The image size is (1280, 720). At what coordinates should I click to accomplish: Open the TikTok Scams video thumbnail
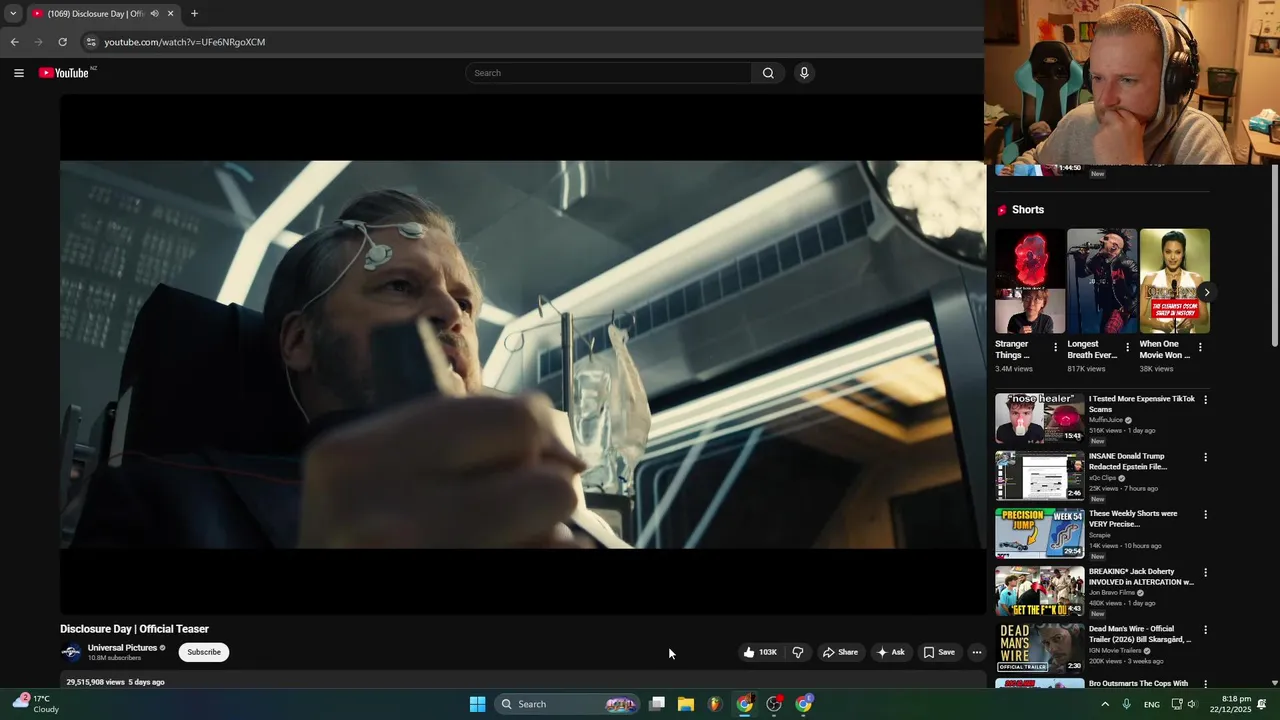(x=1039, y=419)
